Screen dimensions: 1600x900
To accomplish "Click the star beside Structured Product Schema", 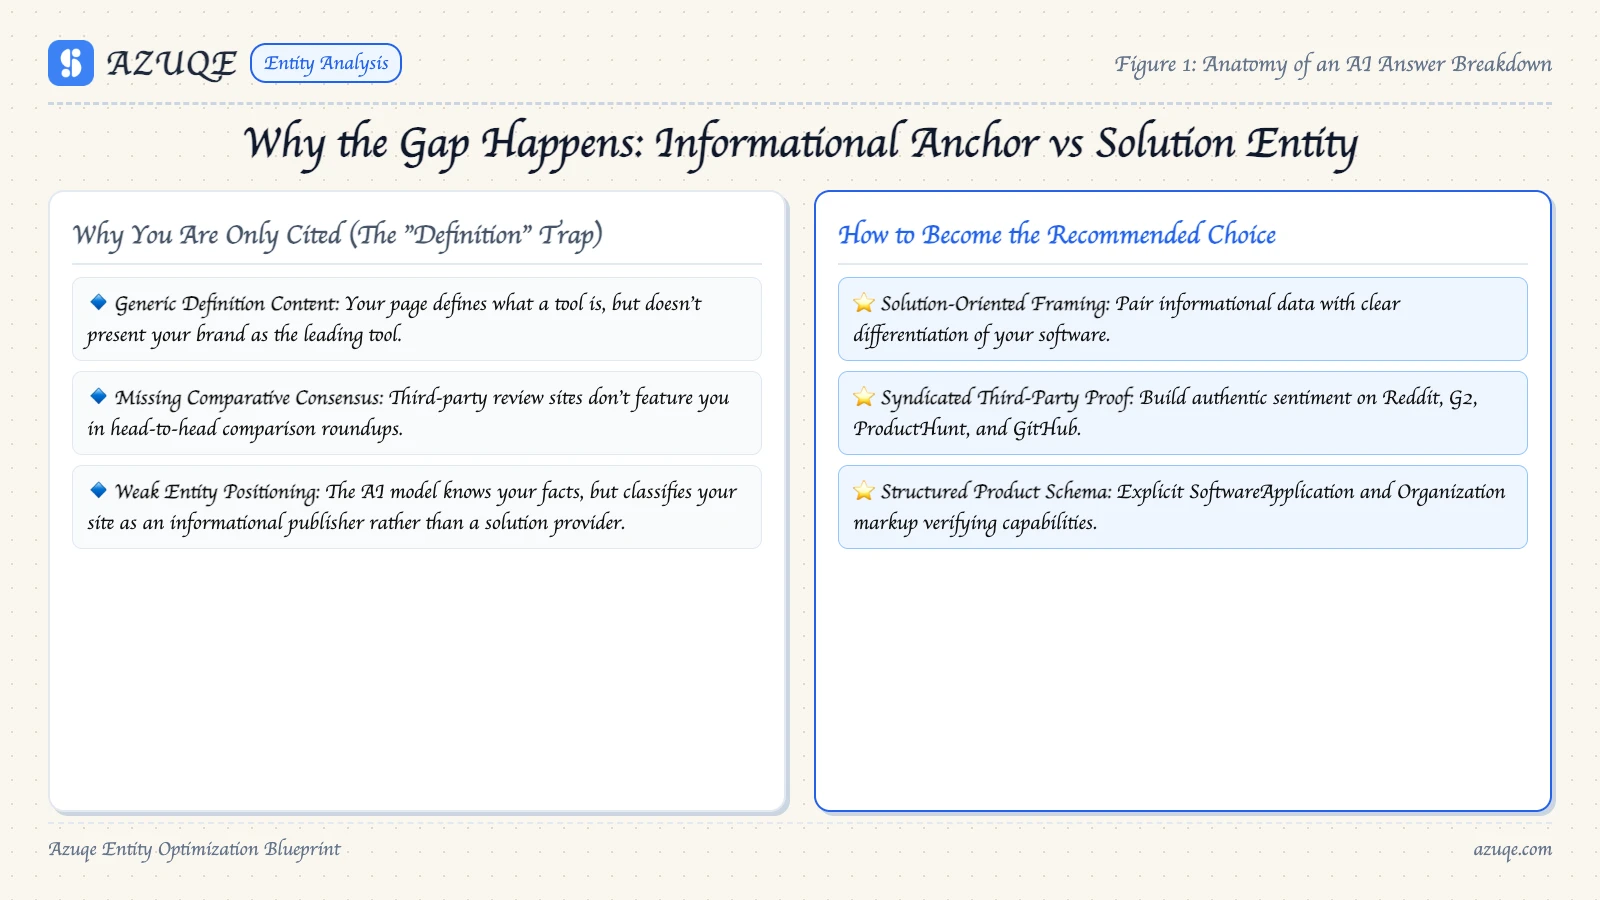I will [x=864, y=491].
